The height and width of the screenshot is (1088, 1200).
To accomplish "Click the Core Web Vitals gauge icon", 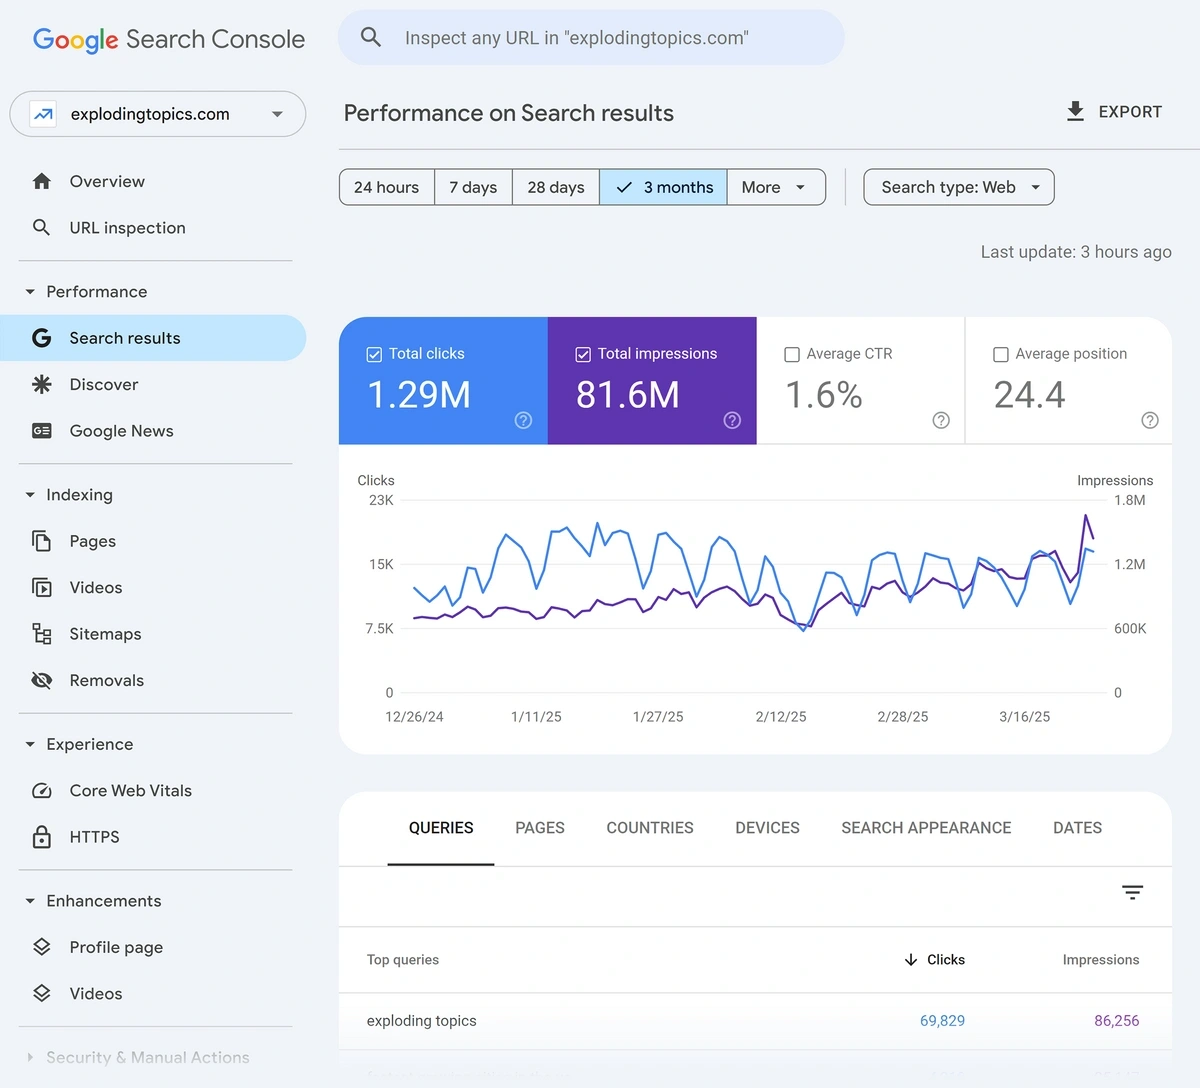I will [x=42, y=790].
